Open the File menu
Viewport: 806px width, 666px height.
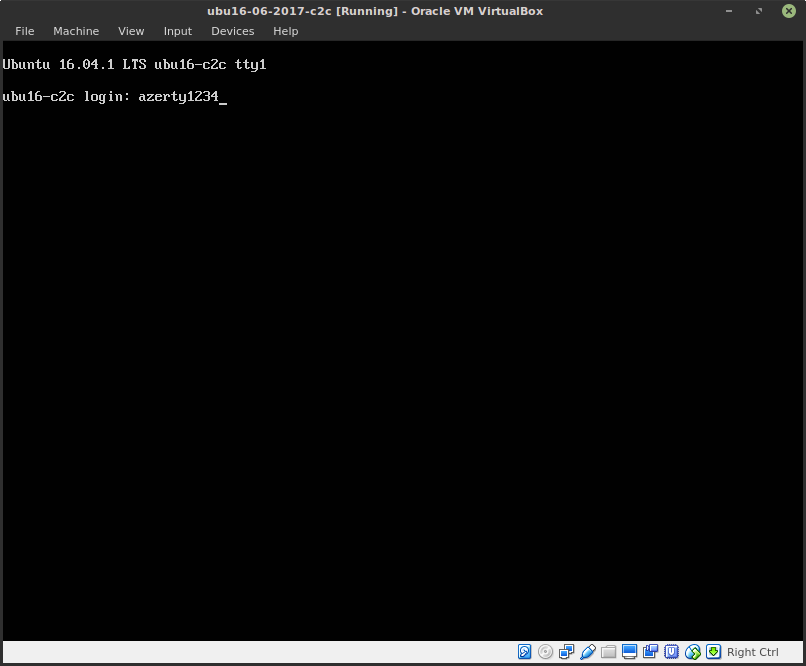click(25, 31)
